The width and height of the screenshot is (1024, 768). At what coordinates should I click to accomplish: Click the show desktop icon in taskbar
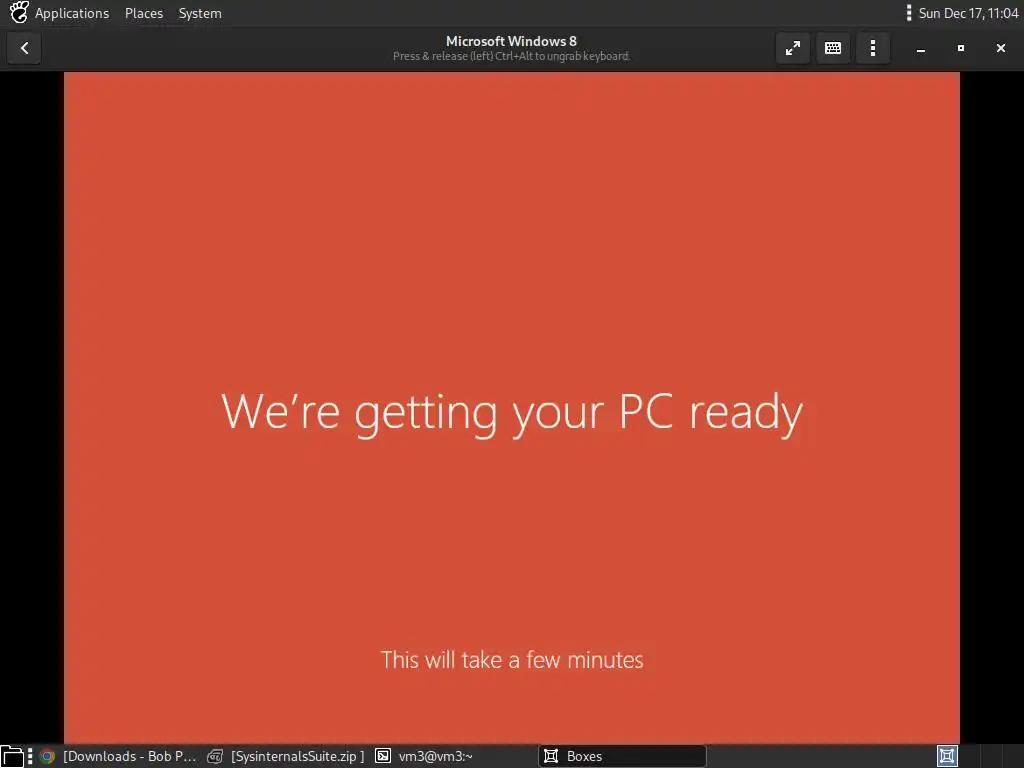click(12, 756)
